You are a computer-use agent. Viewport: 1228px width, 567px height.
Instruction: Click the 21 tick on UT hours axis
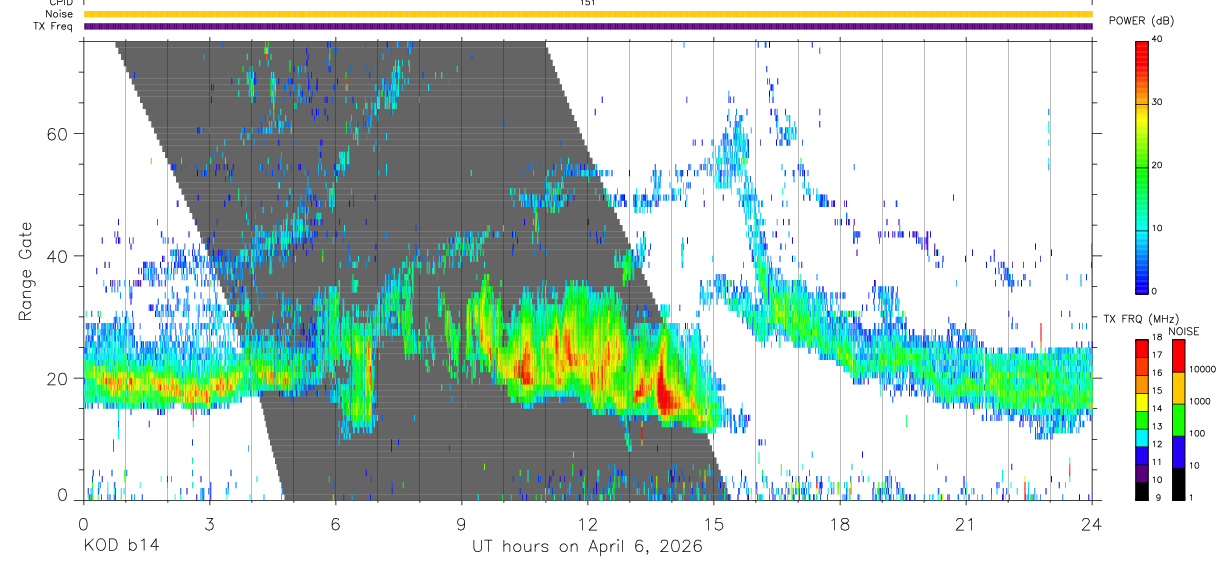(x=966, y=525)
